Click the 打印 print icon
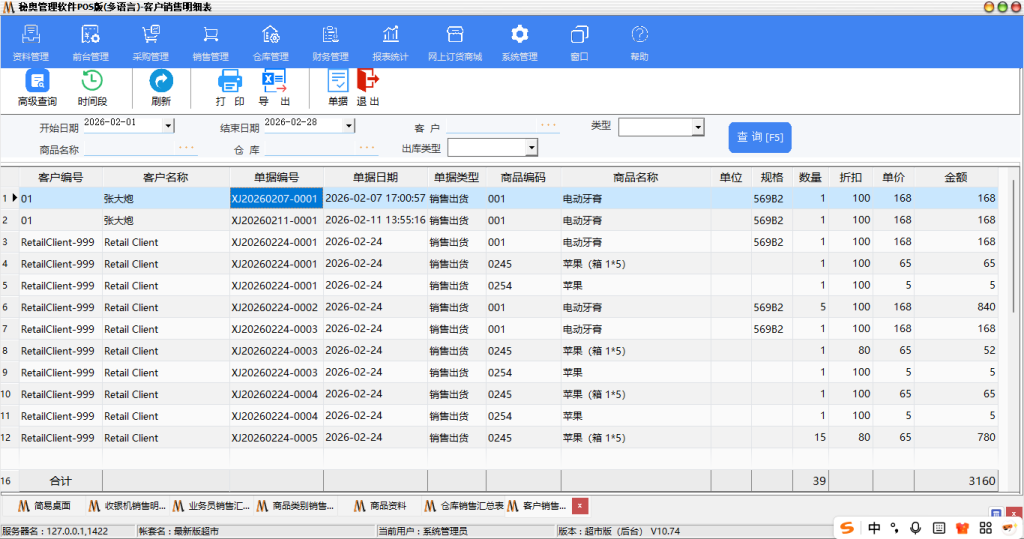 (230, 88)
